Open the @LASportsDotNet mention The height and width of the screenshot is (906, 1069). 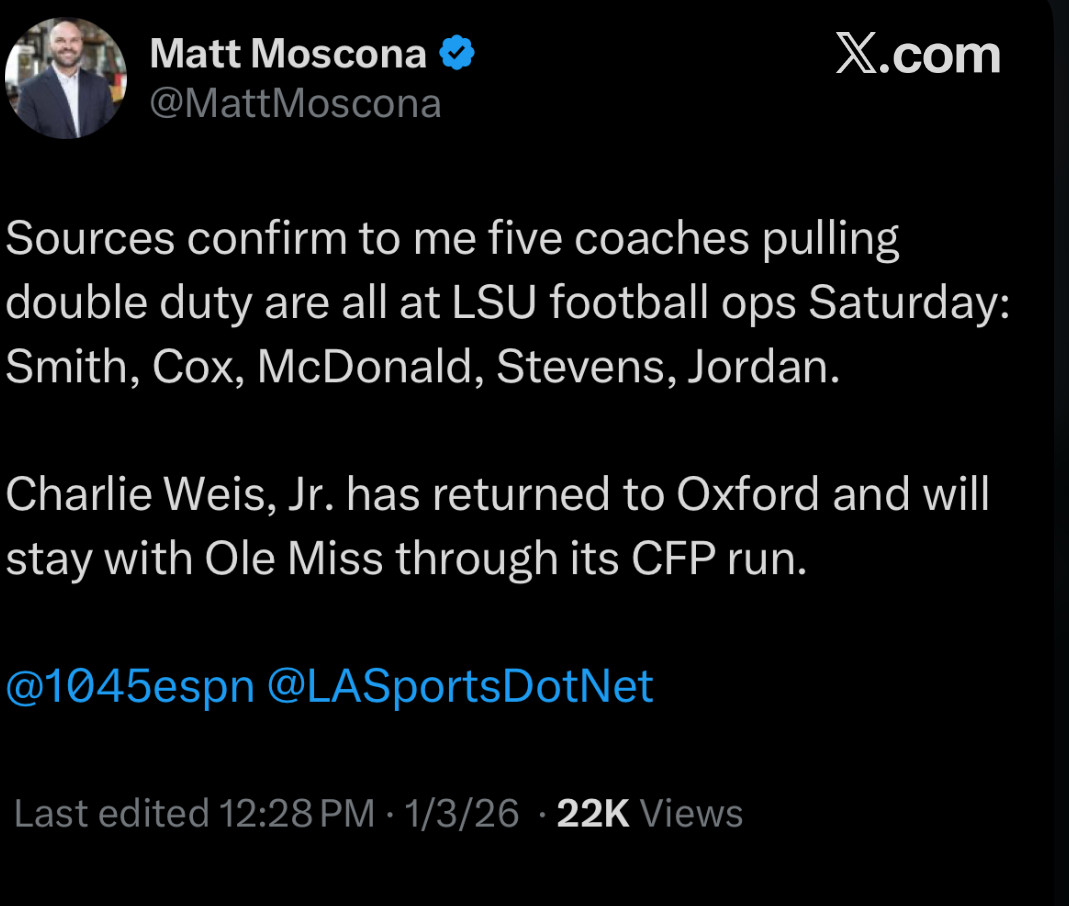pyautogui.click(x=460, y=687)
